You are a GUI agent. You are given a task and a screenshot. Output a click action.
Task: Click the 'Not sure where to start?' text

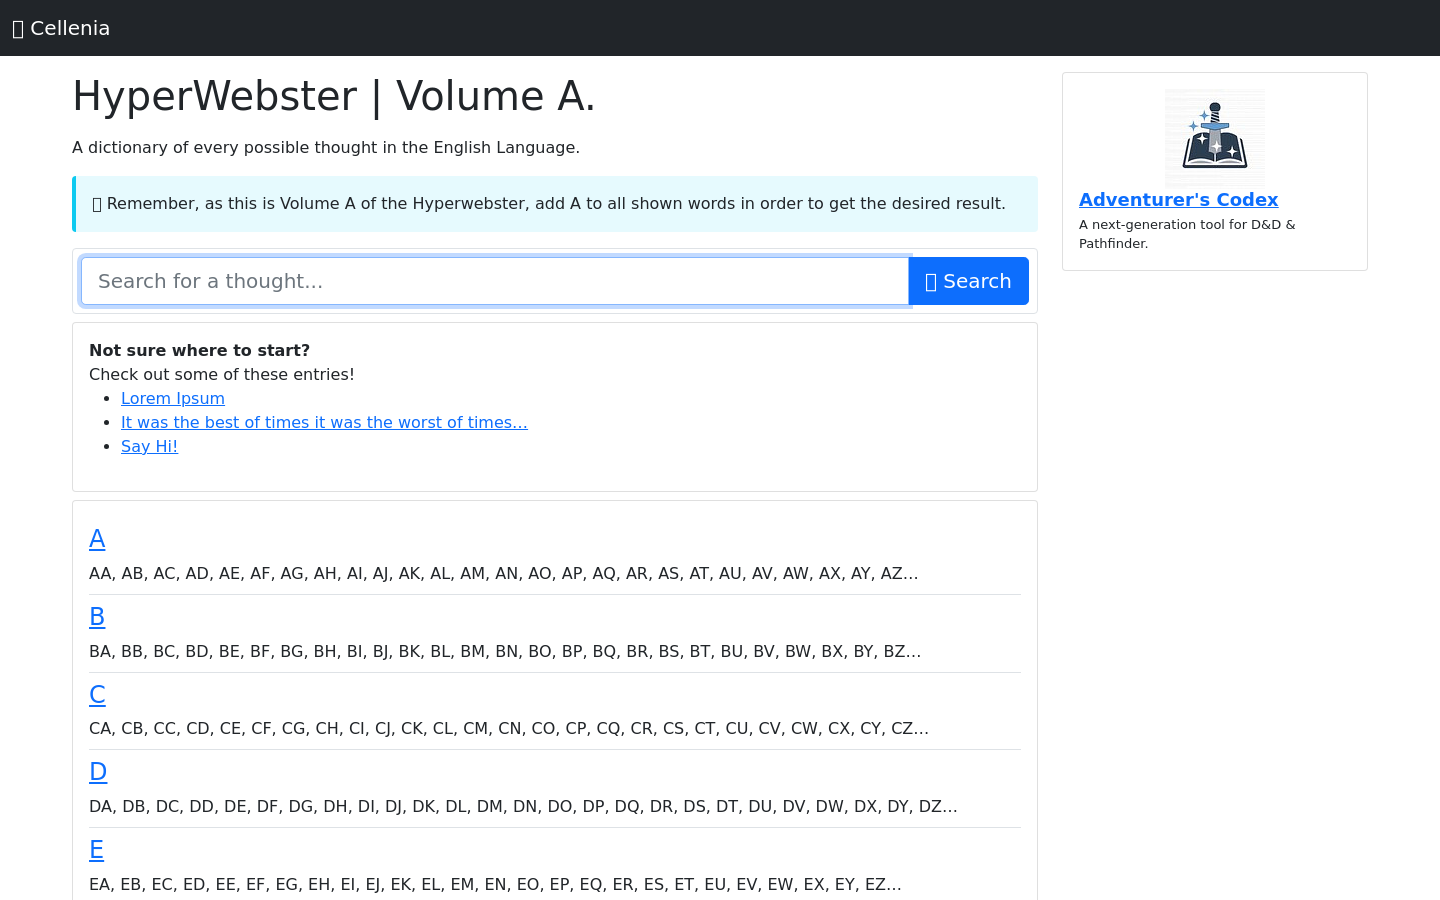pos(199,350)
